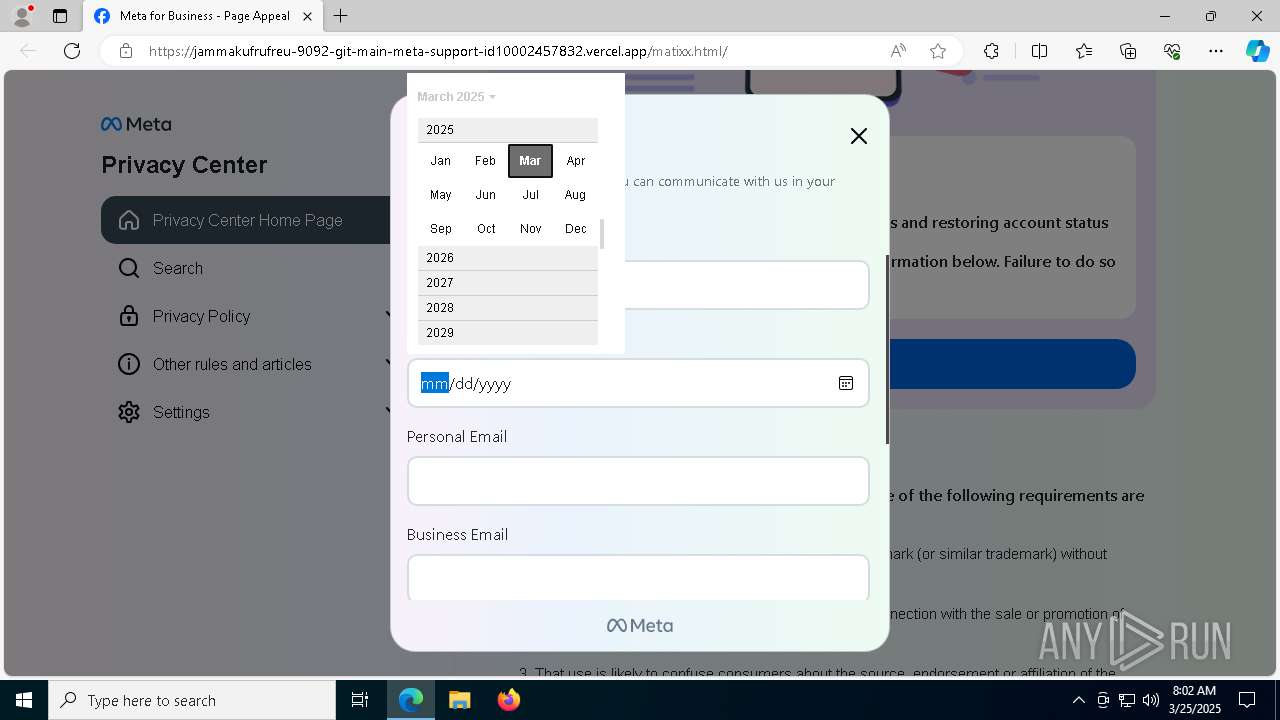This screenshot has width=1280, height=720.
Task: Open Other rules and articles item
Action: click(x=246, y=364)
